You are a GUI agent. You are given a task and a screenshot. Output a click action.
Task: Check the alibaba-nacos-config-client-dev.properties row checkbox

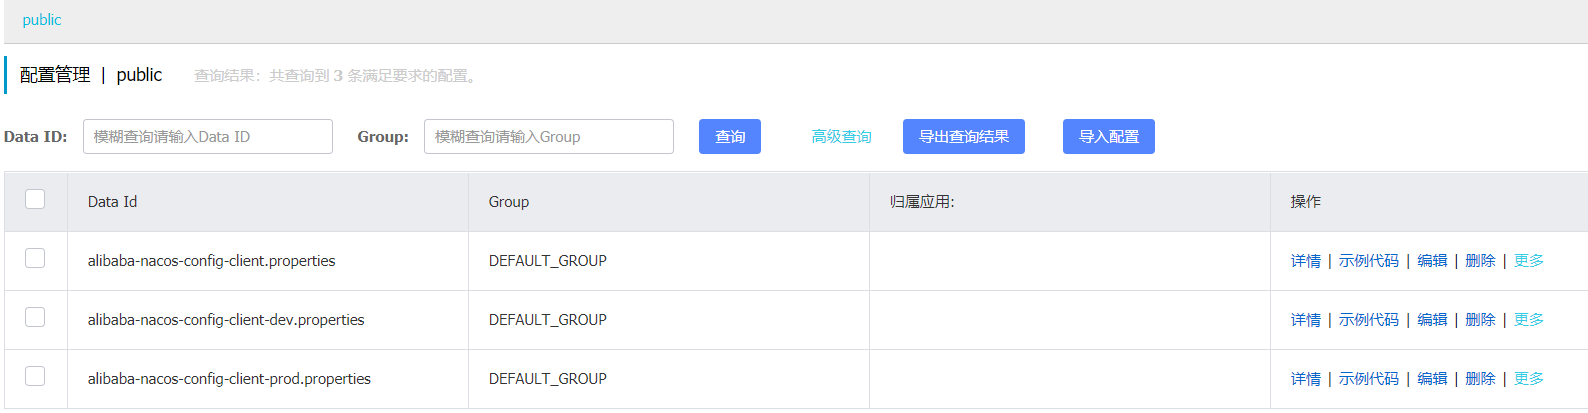point(35,317)
